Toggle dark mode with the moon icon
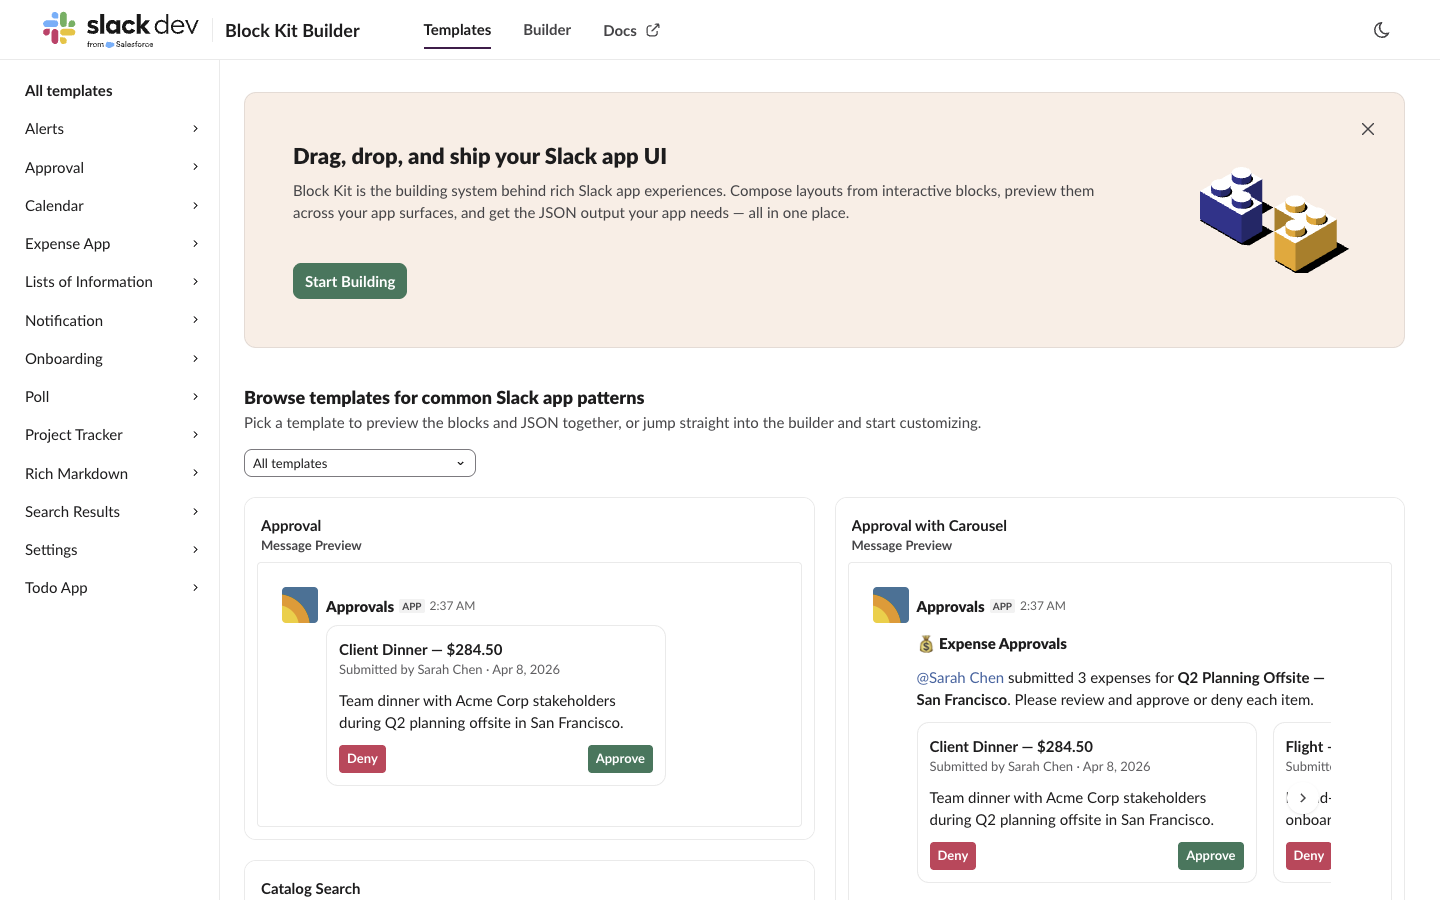The height and width of the screenshot is (900, 1440). point(1381,30)
